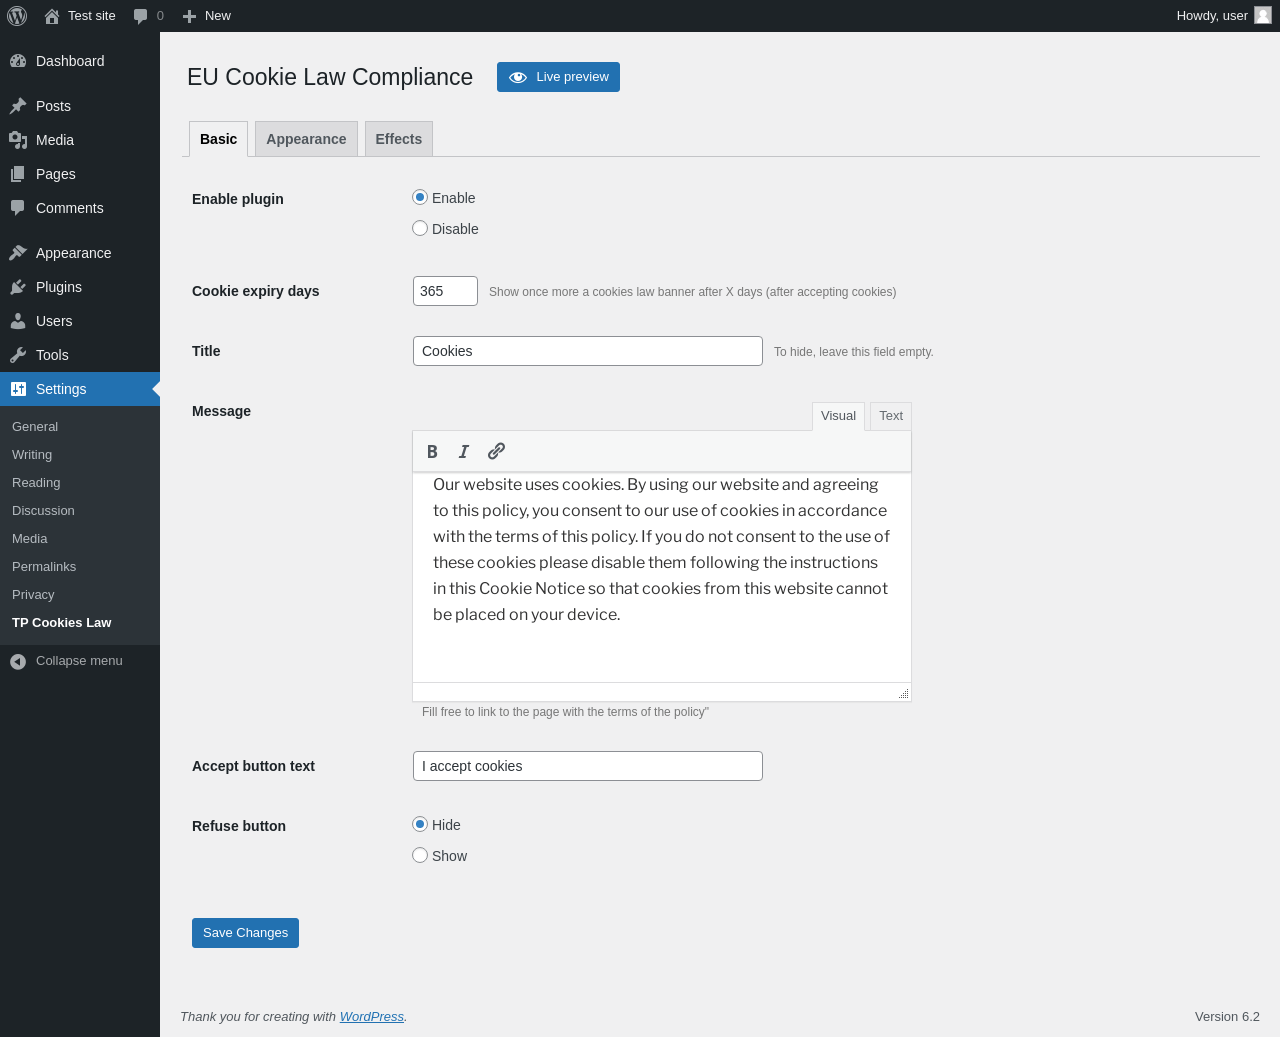The image size is (1280, 1037).
Task: Toggle bold in the message editor
Action: 432,451
